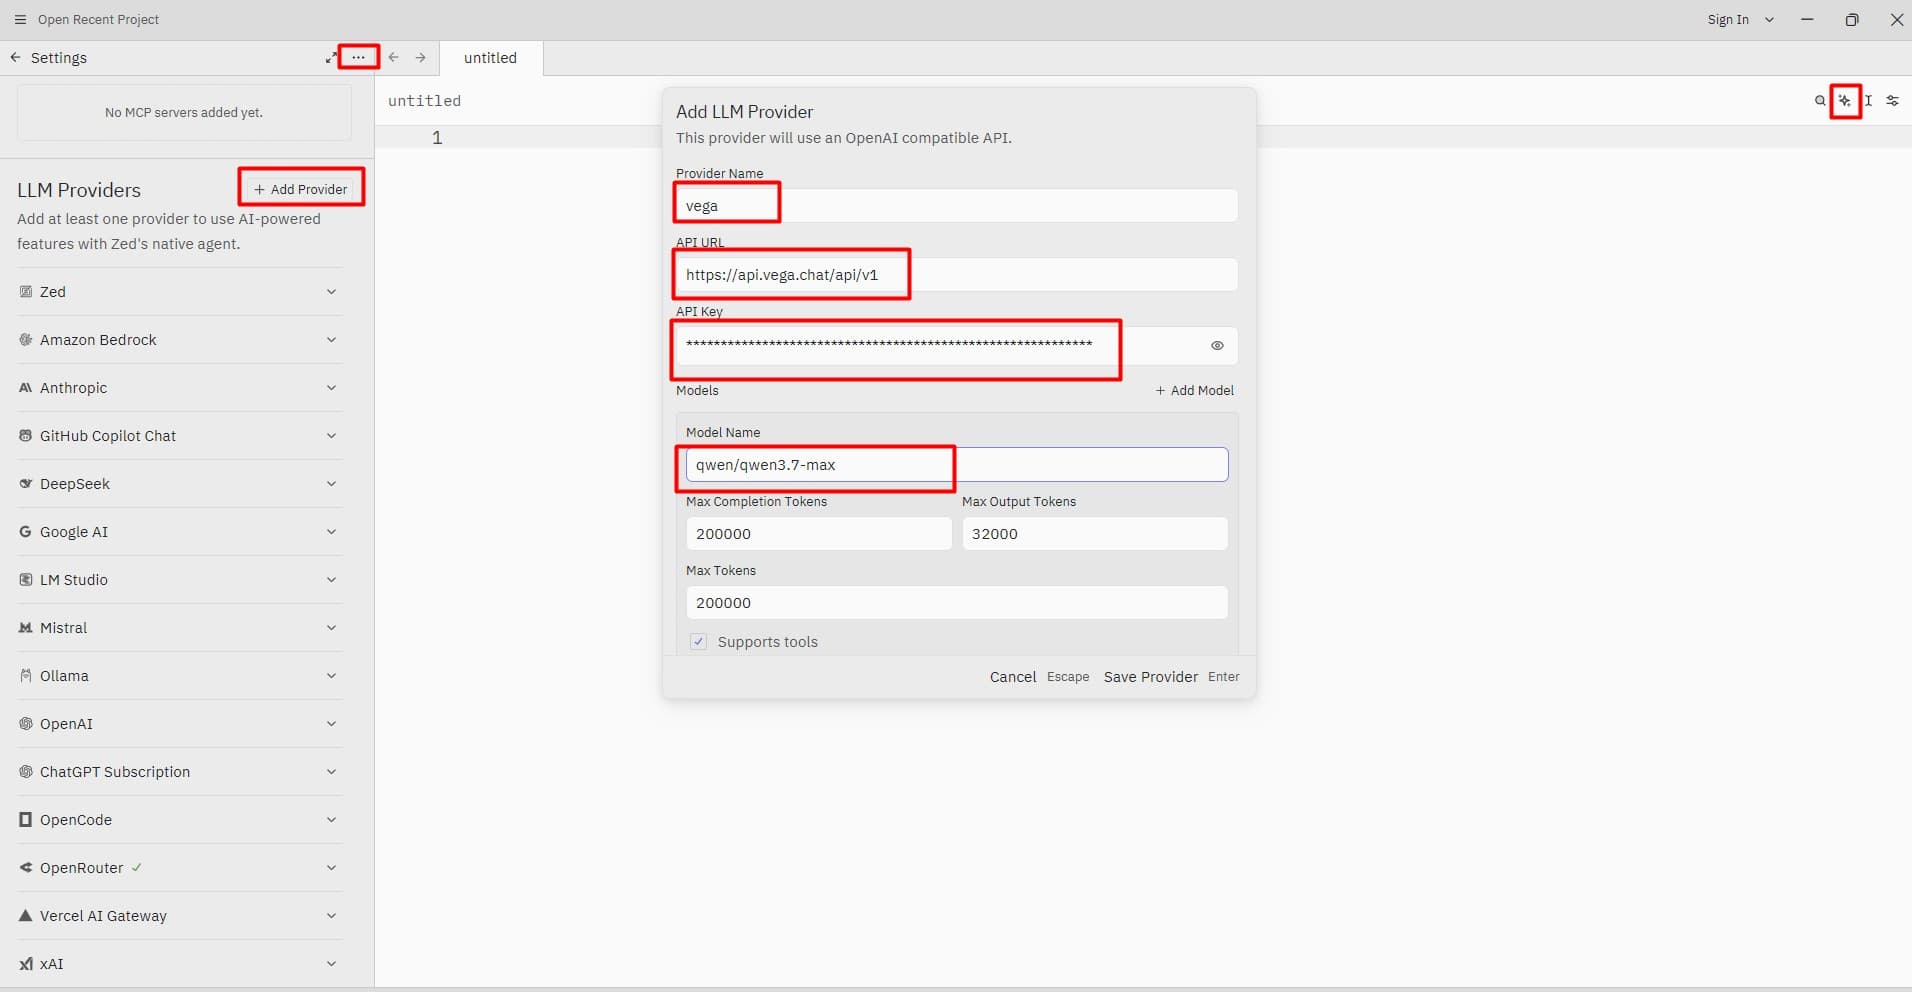Click the back arrow beside Settings
The width and height of the screenshot is (1912, 992).
pyautogui.click(x=15, y=57)
